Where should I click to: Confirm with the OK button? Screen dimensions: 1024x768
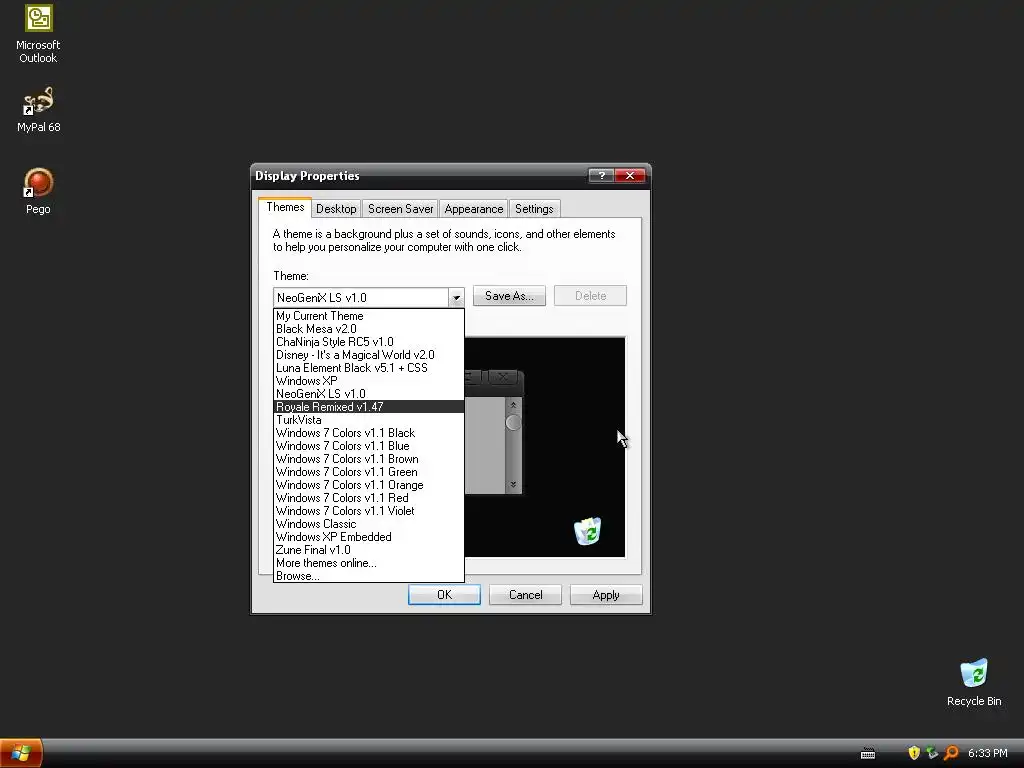tap(444, 594)
